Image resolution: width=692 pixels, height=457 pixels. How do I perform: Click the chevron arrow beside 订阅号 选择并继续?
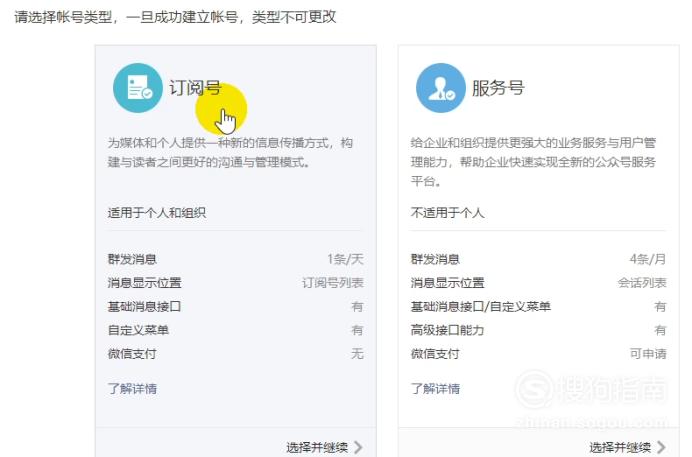click(x=358, y=447)
